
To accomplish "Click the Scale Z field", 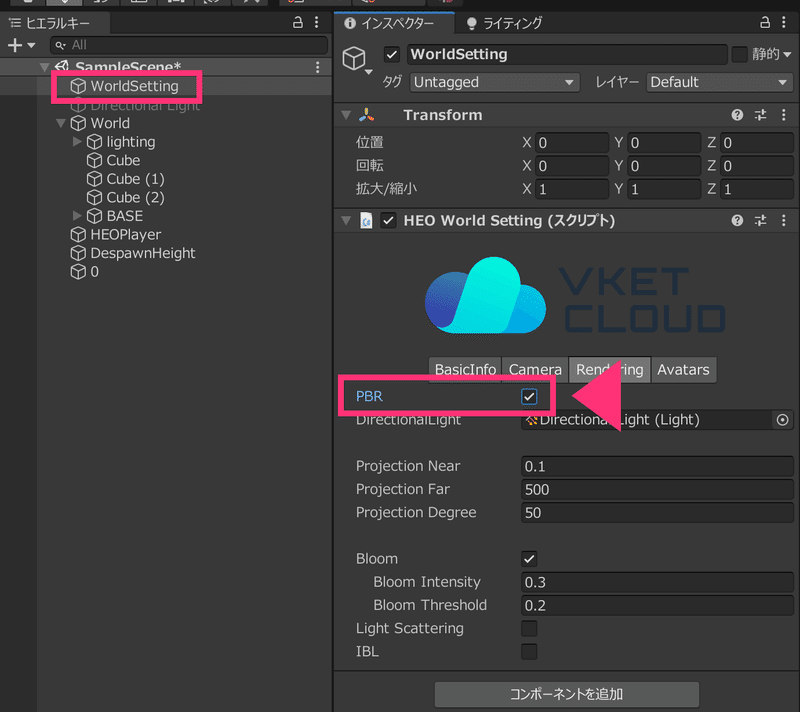I will (x=757, y=189).
